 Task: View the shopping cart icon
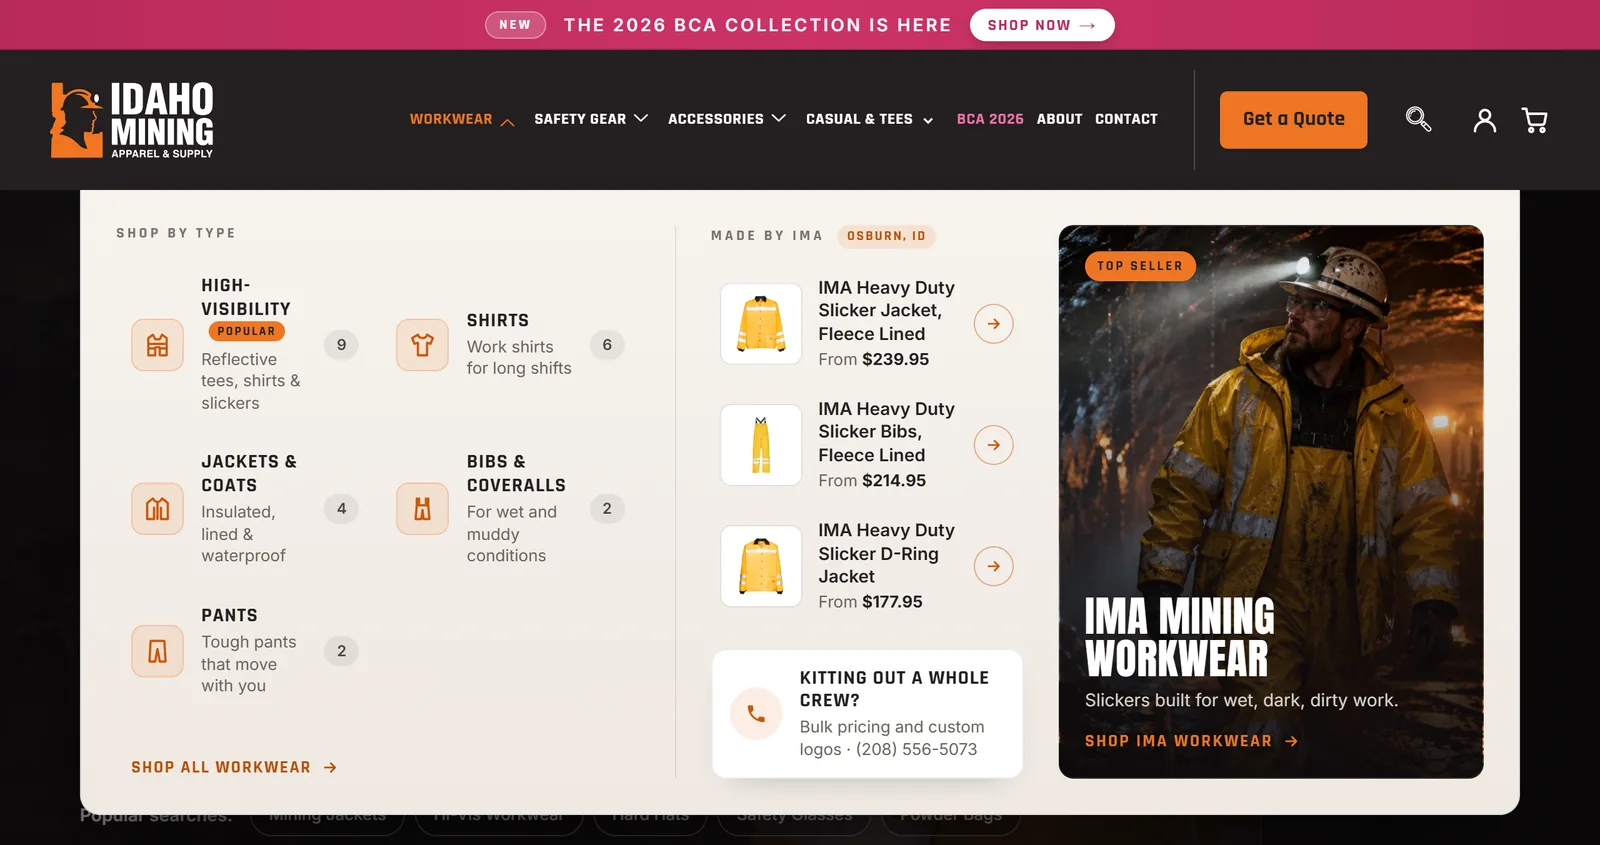click(1535, 121)
